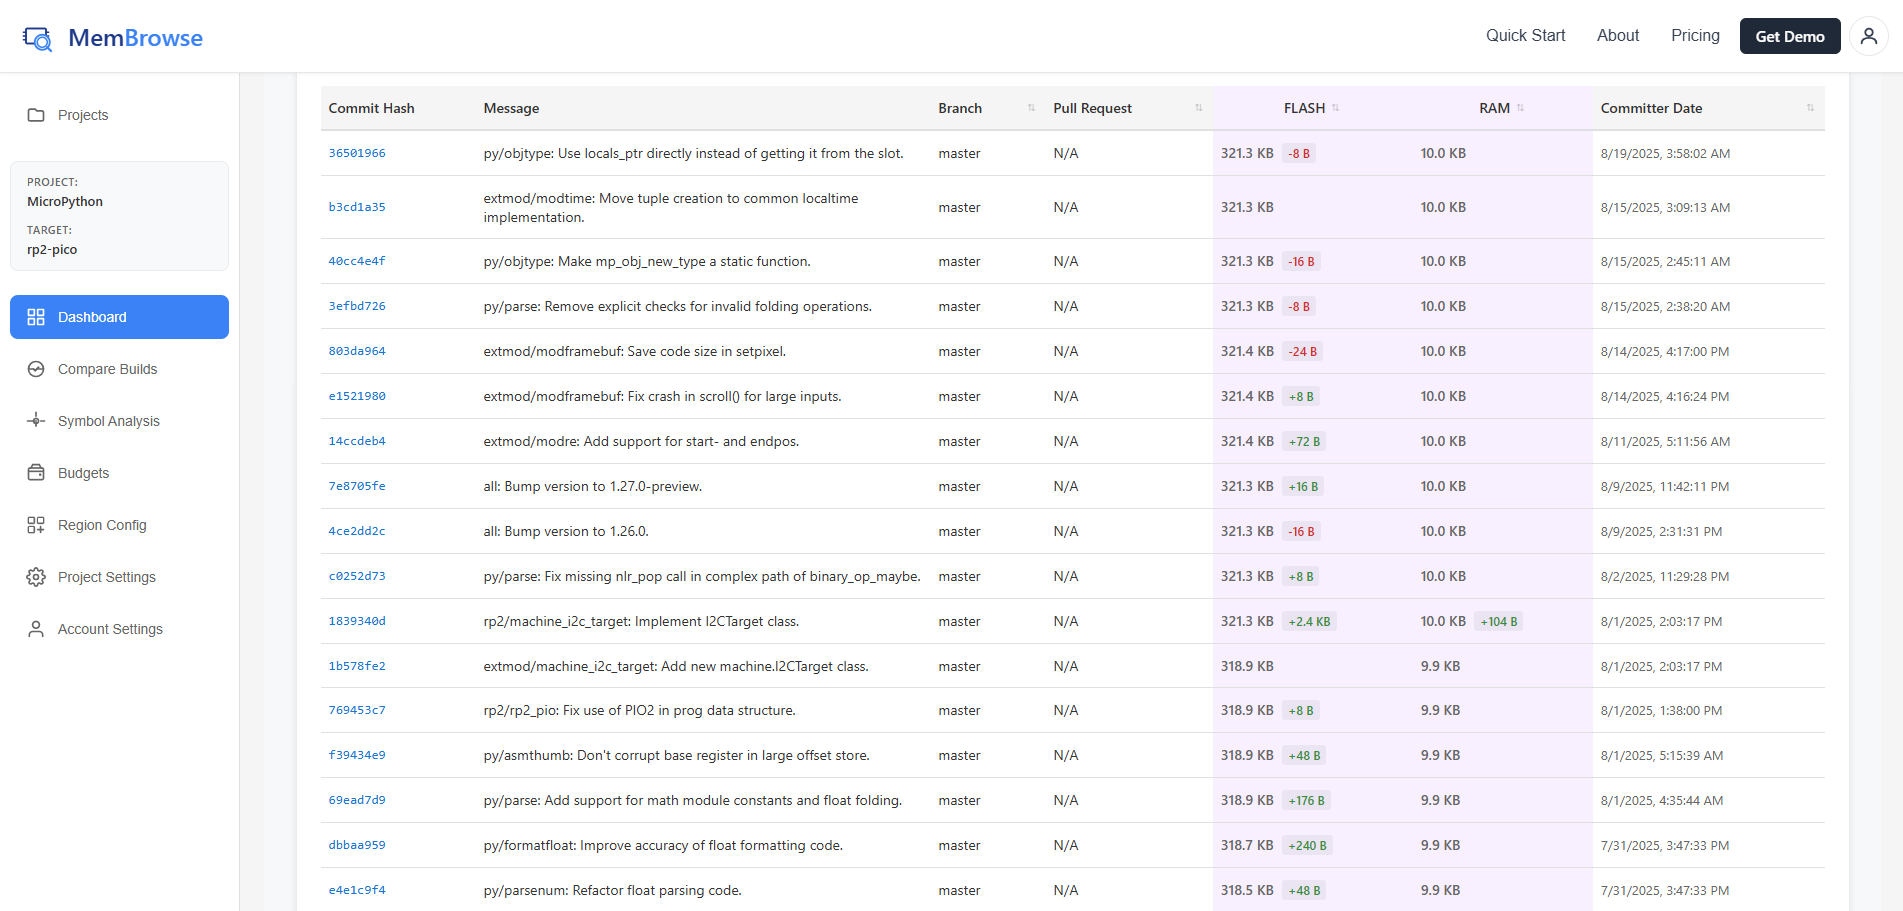The height and width of the screenshot is (911, 1903).
Task: Open commit 40cc4e4f
Action: click(357, 261)
